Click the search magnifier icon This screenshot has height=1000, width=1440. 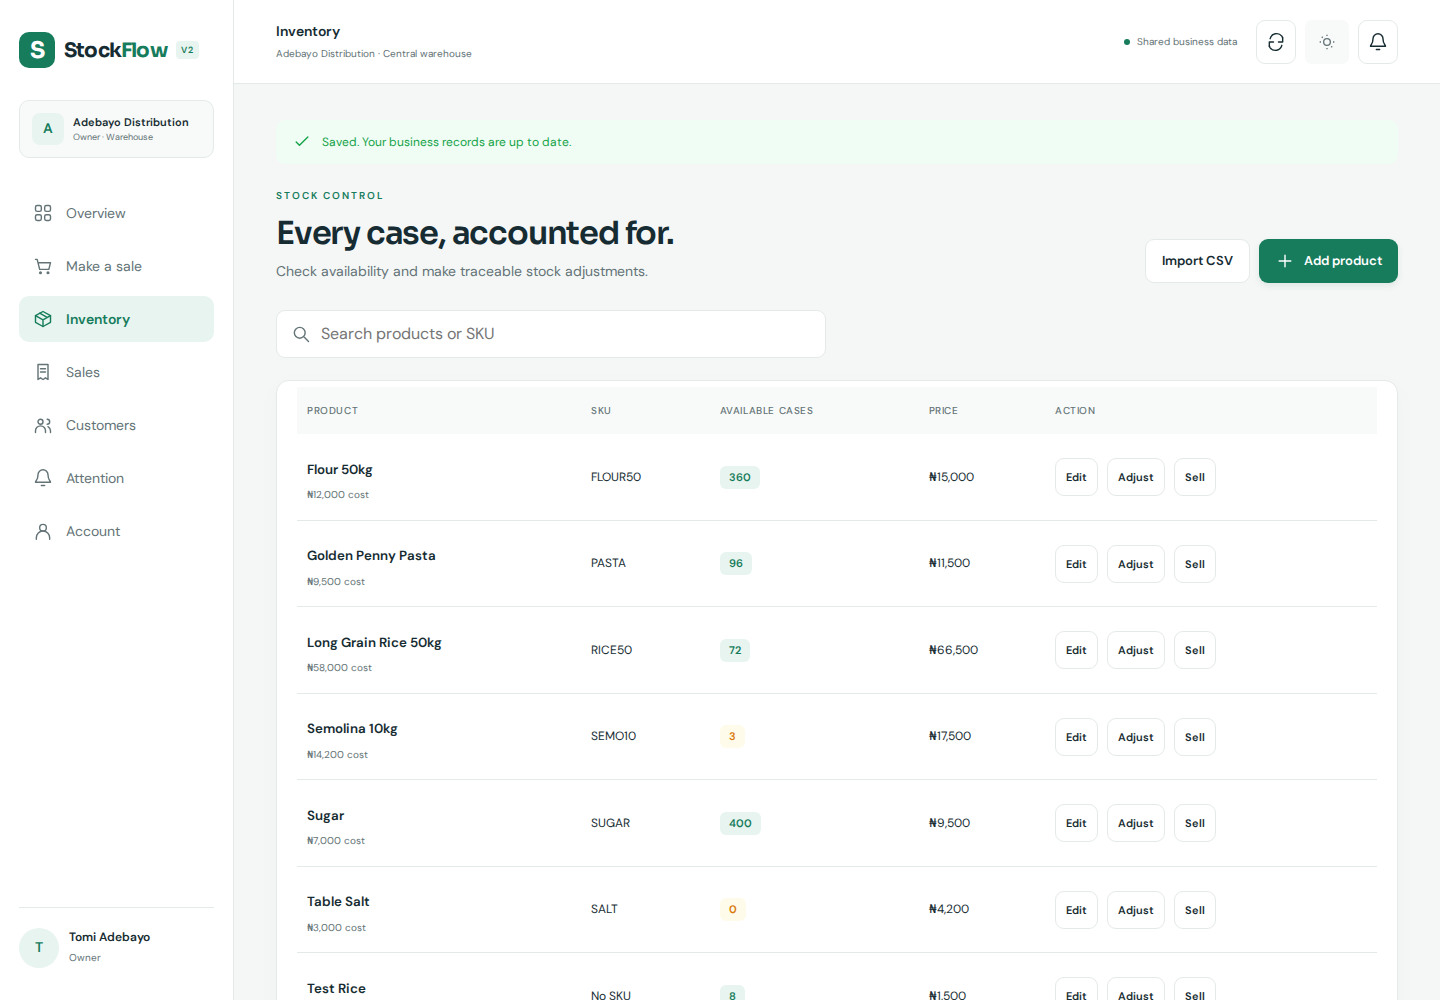pyautogui.click(x=301, y=334)
